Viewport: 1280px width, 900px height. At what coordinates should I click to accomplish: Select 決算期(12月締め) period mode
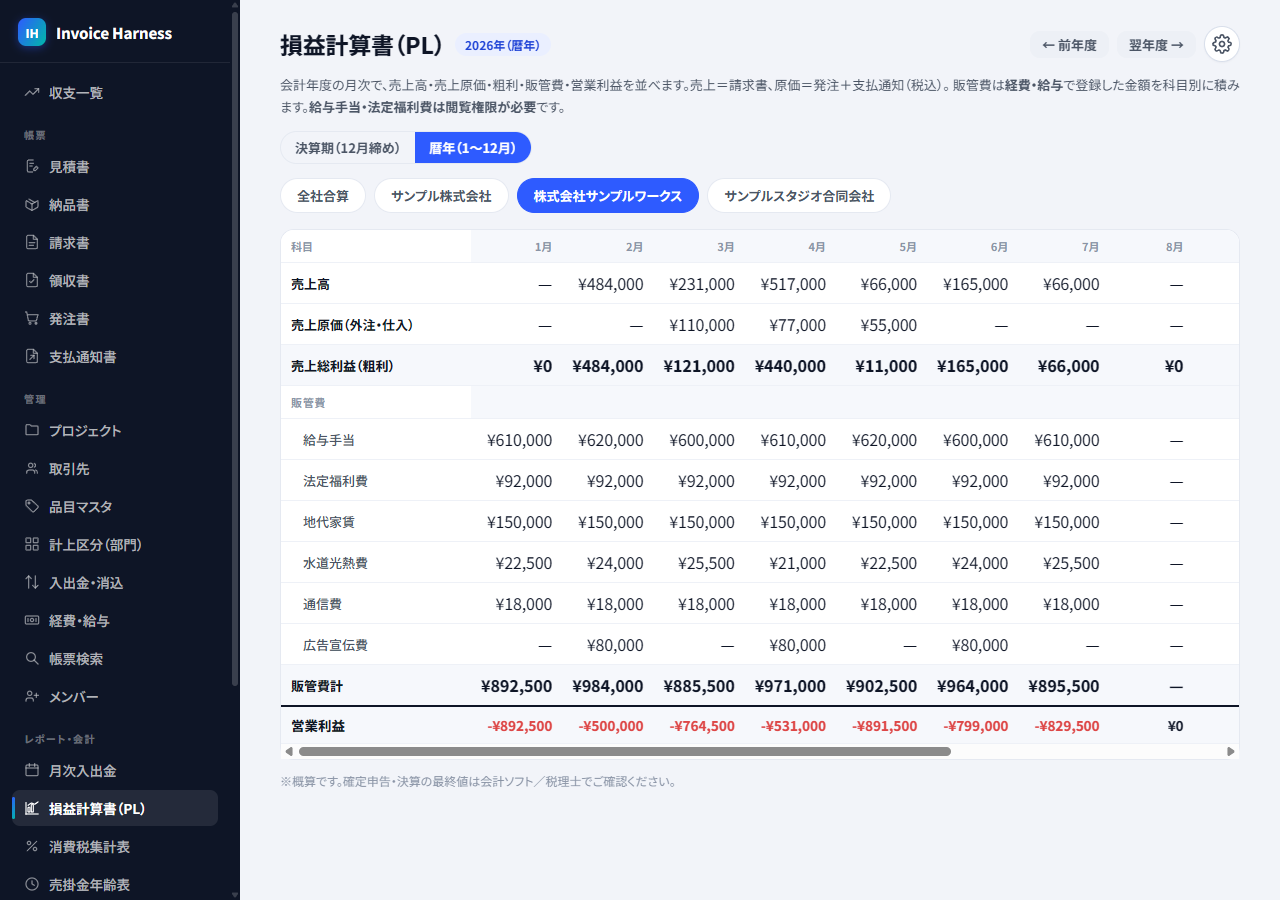347,148
